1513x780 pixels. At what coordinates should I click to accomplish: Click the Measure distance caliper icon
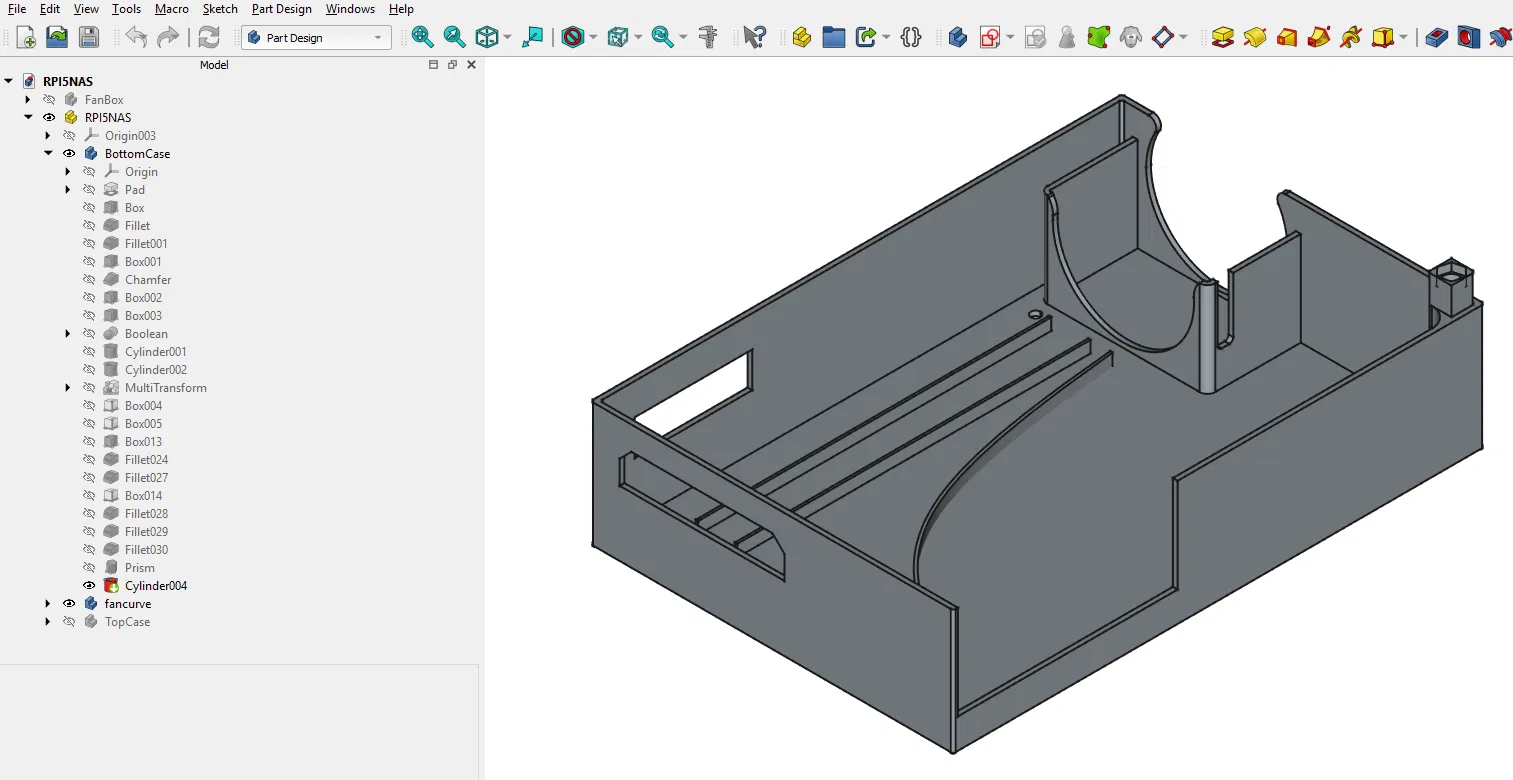tap(708, 37)
